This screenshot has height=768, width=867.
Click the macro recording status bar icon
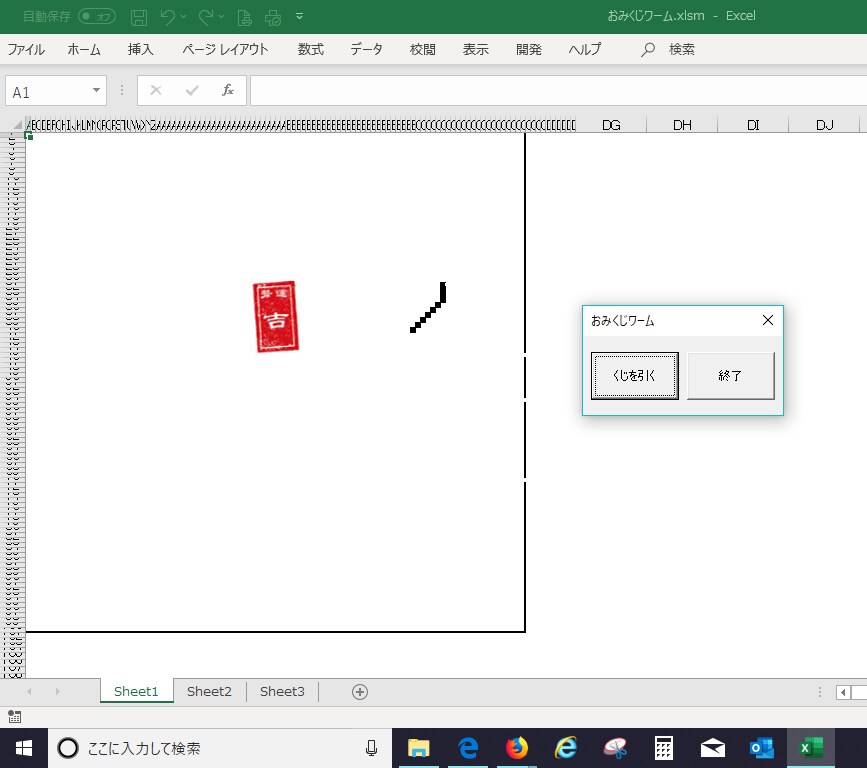[x=15, y=717]
